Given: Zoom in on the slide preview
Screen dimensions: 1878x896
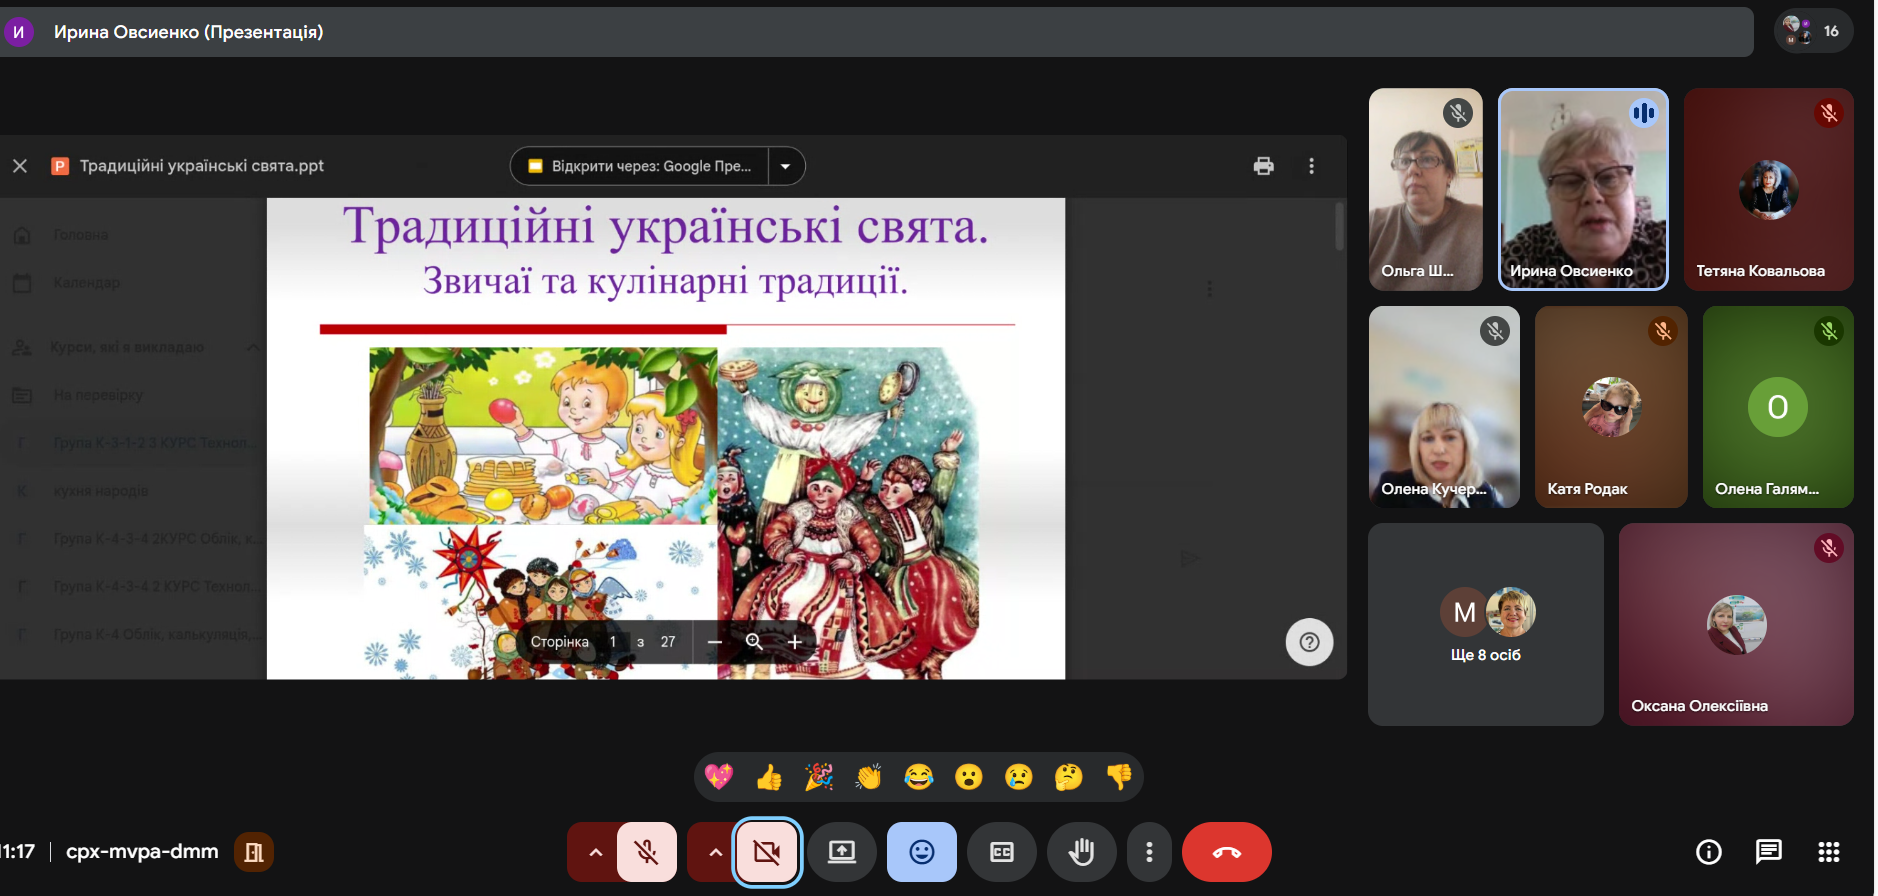Looking at the screenshot, I should 794,642.
